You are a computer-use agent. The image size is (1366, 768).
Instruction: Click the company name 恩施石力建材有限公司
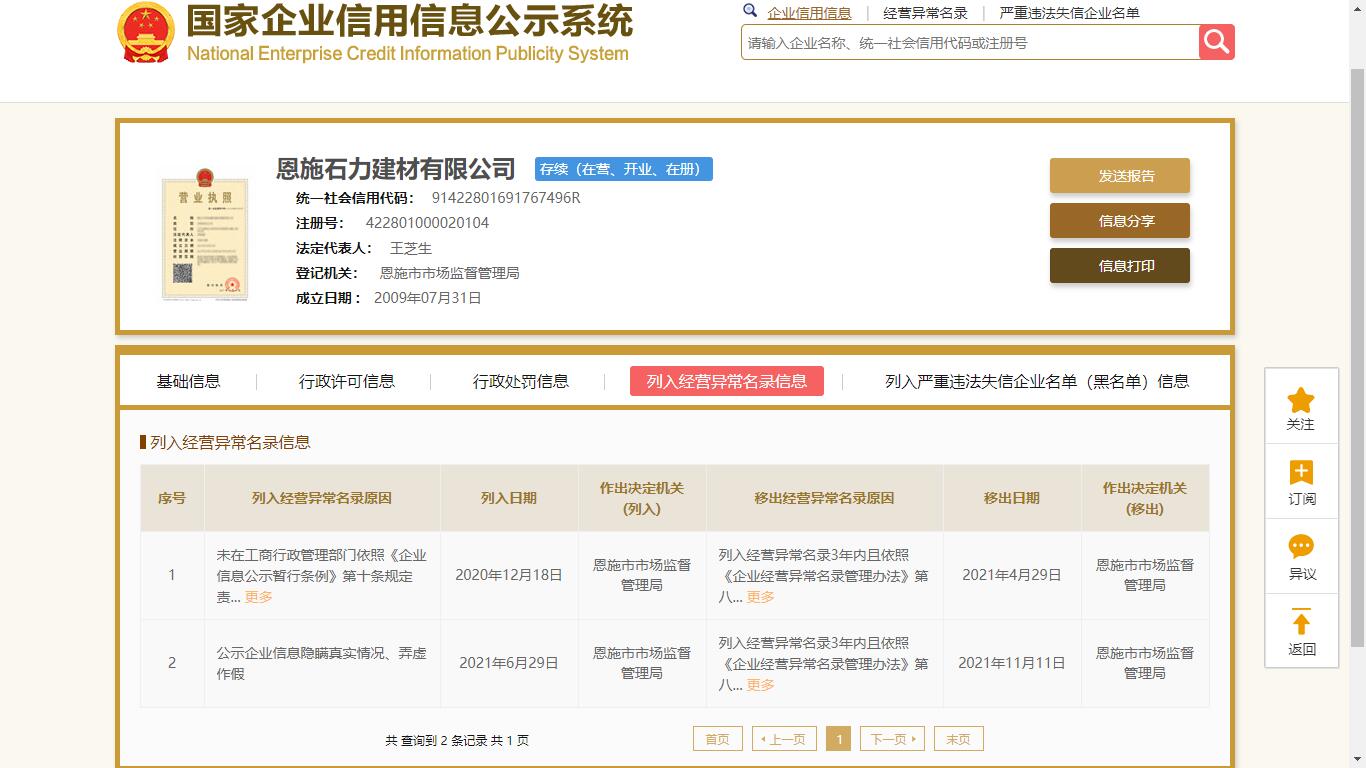click(396, 169)
